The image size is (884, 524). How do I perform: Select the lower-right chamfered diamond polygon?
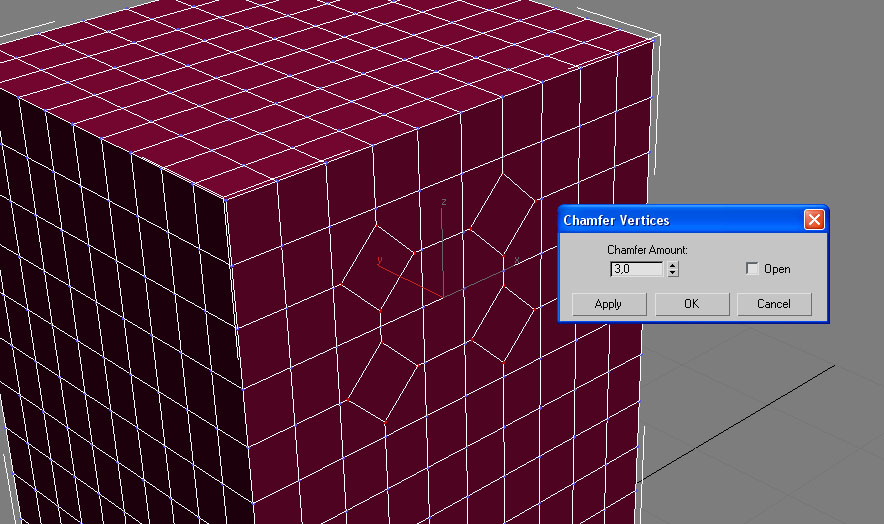tap(503, 324)
